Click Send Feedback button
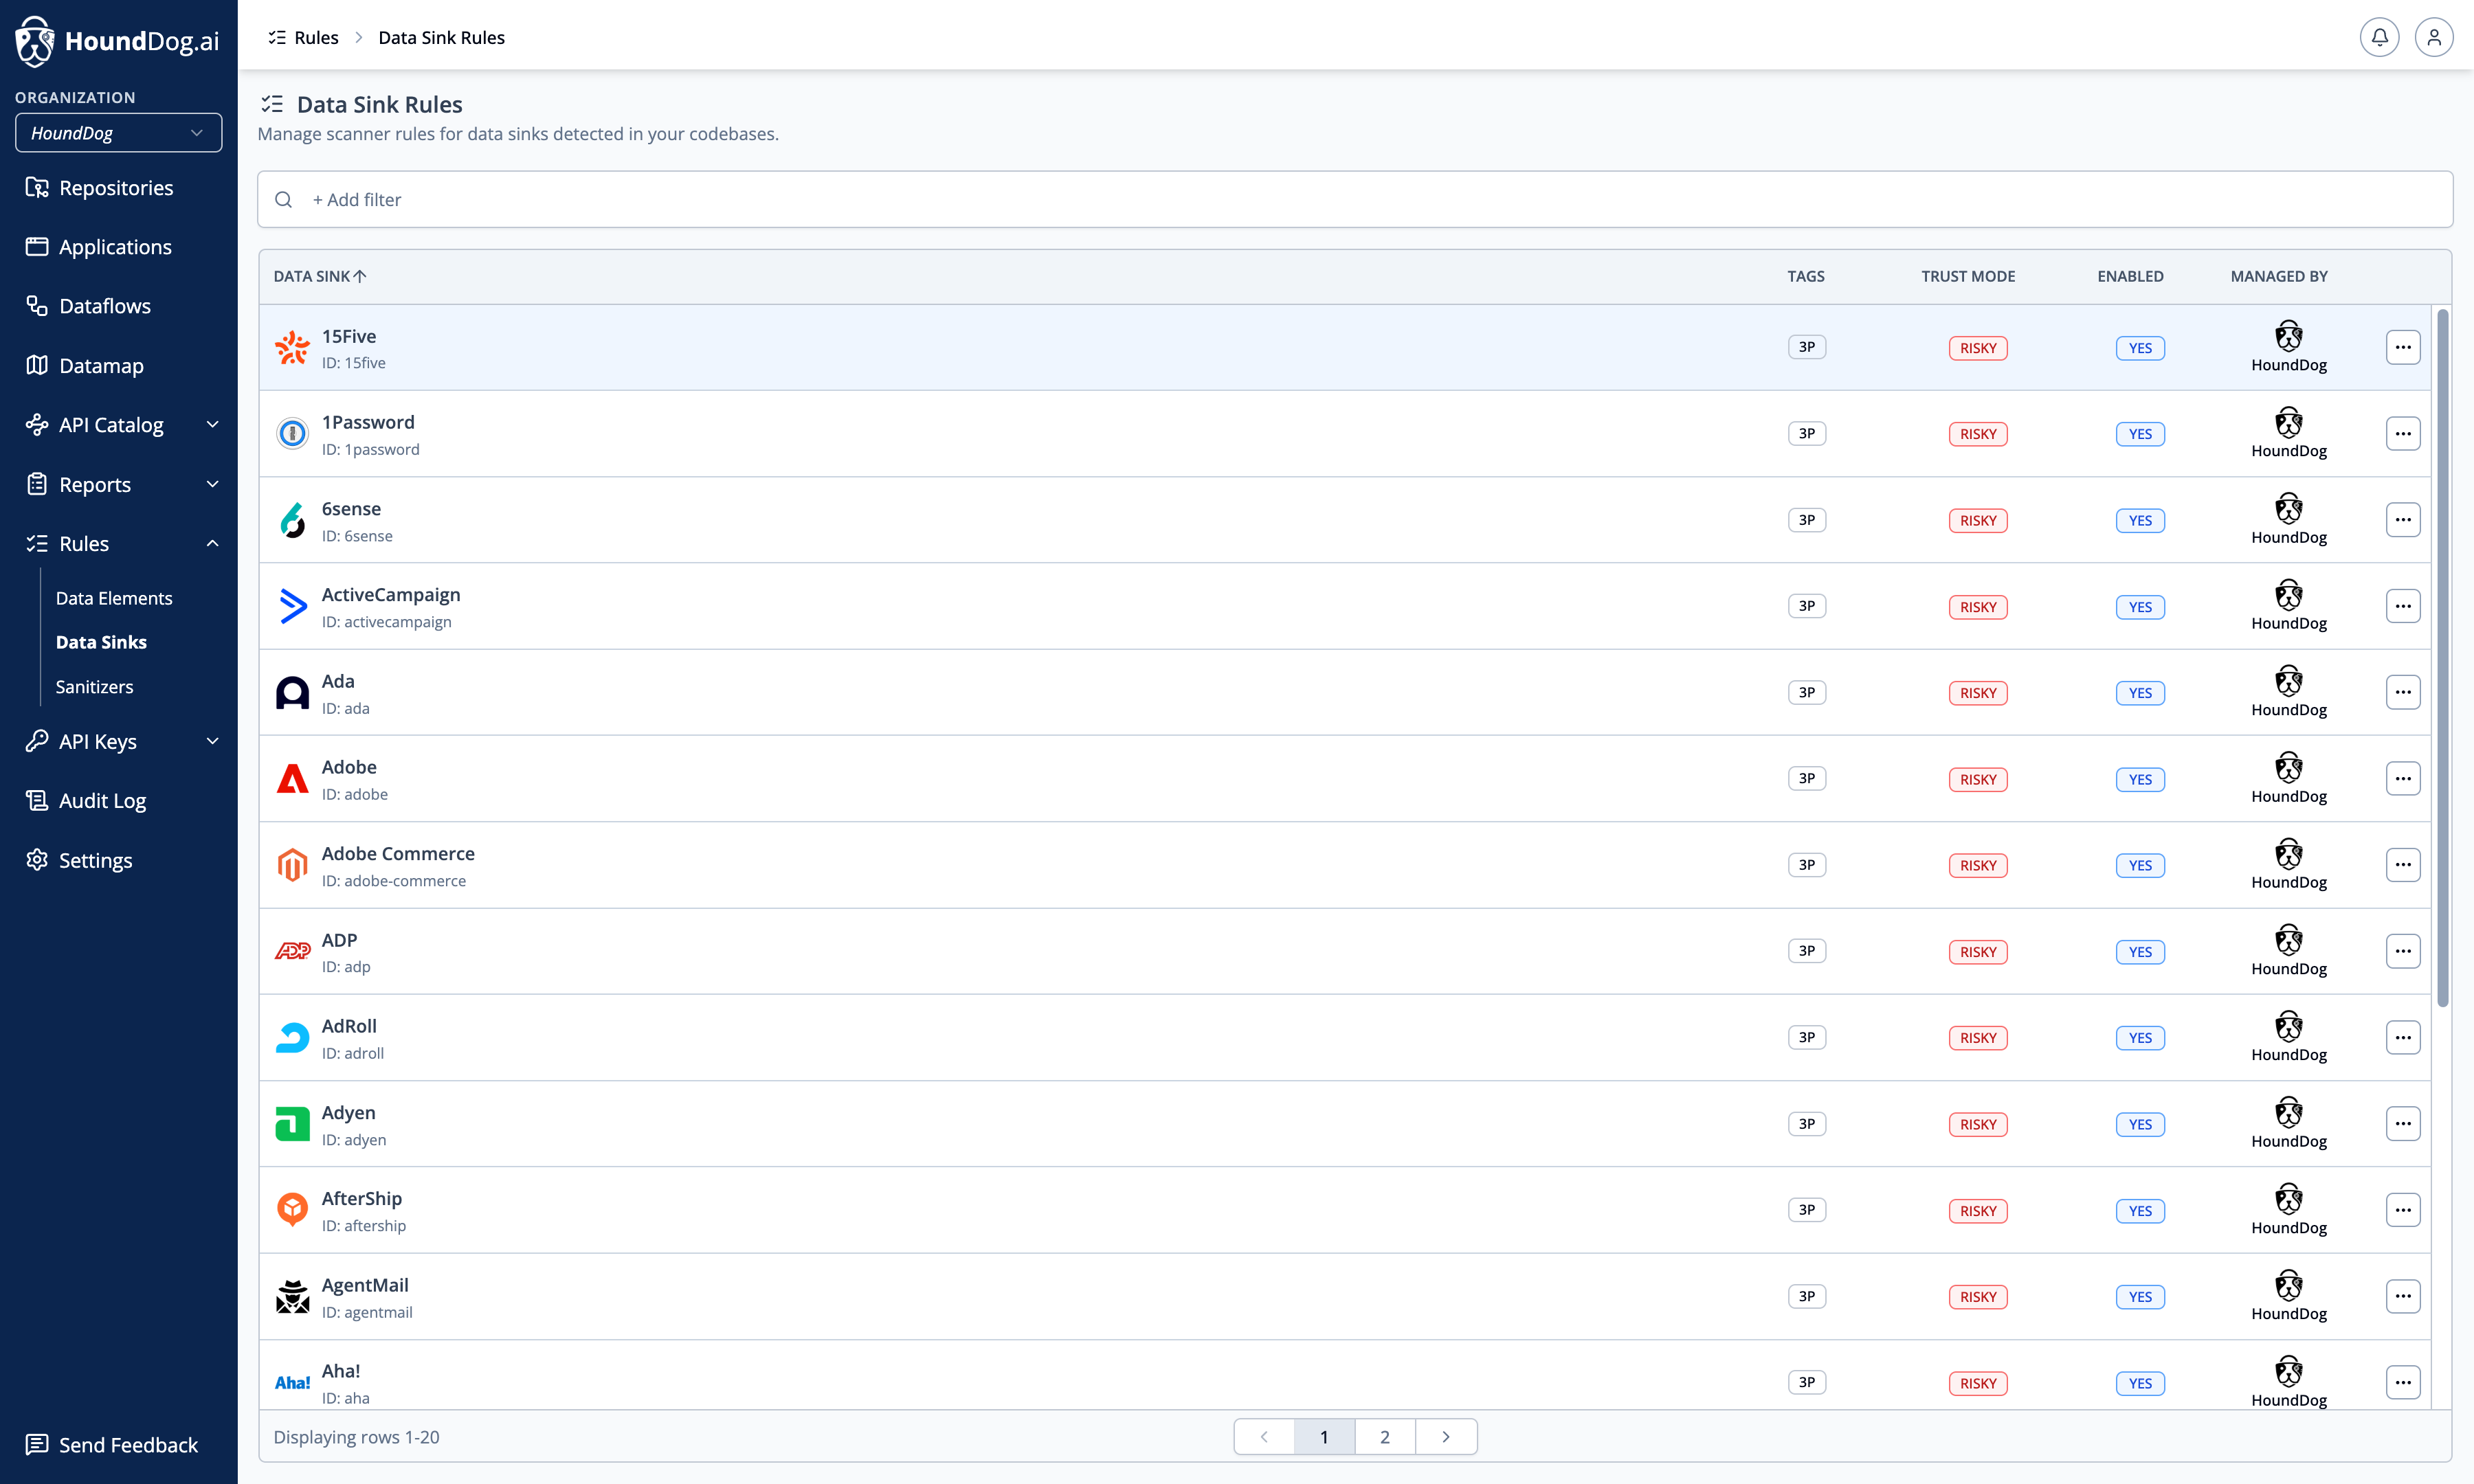Viewport: 2474px width, 1484px height. click(112, 1445)
